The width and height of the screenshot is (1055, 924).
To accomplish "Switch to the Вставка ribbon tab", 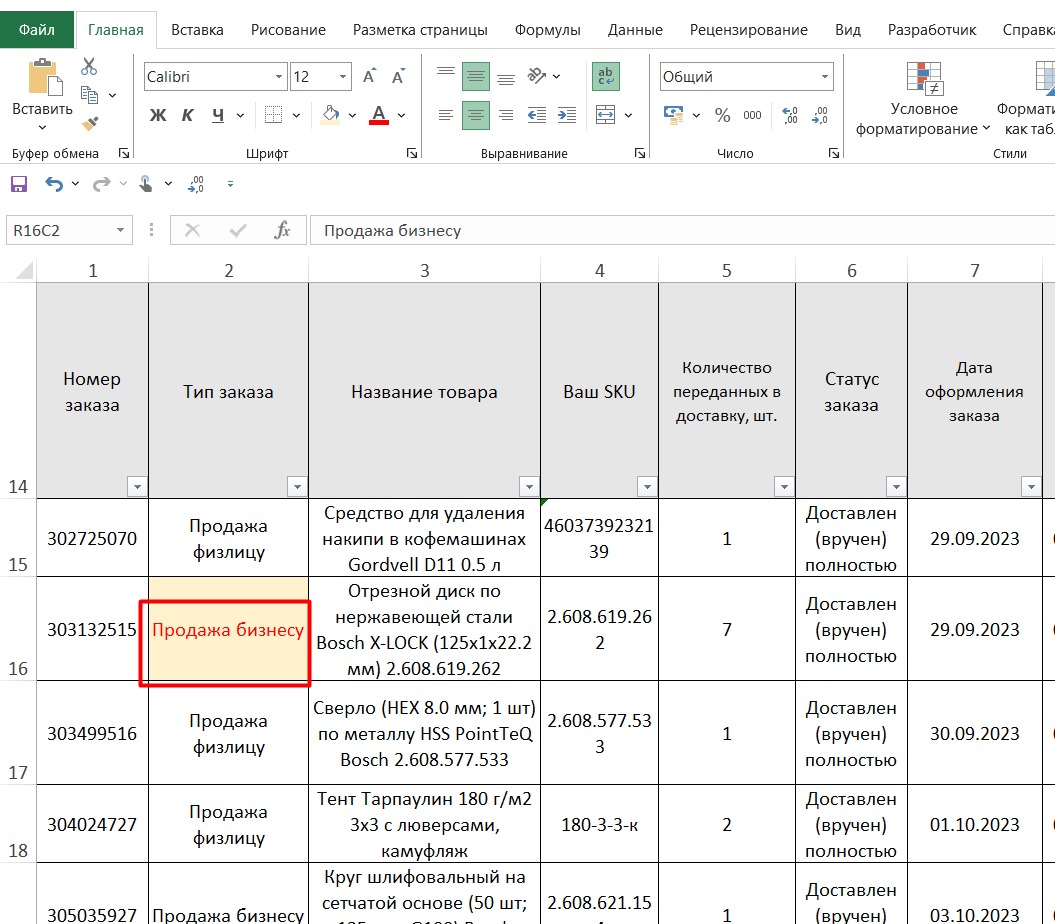I will [x=197, y=30].
